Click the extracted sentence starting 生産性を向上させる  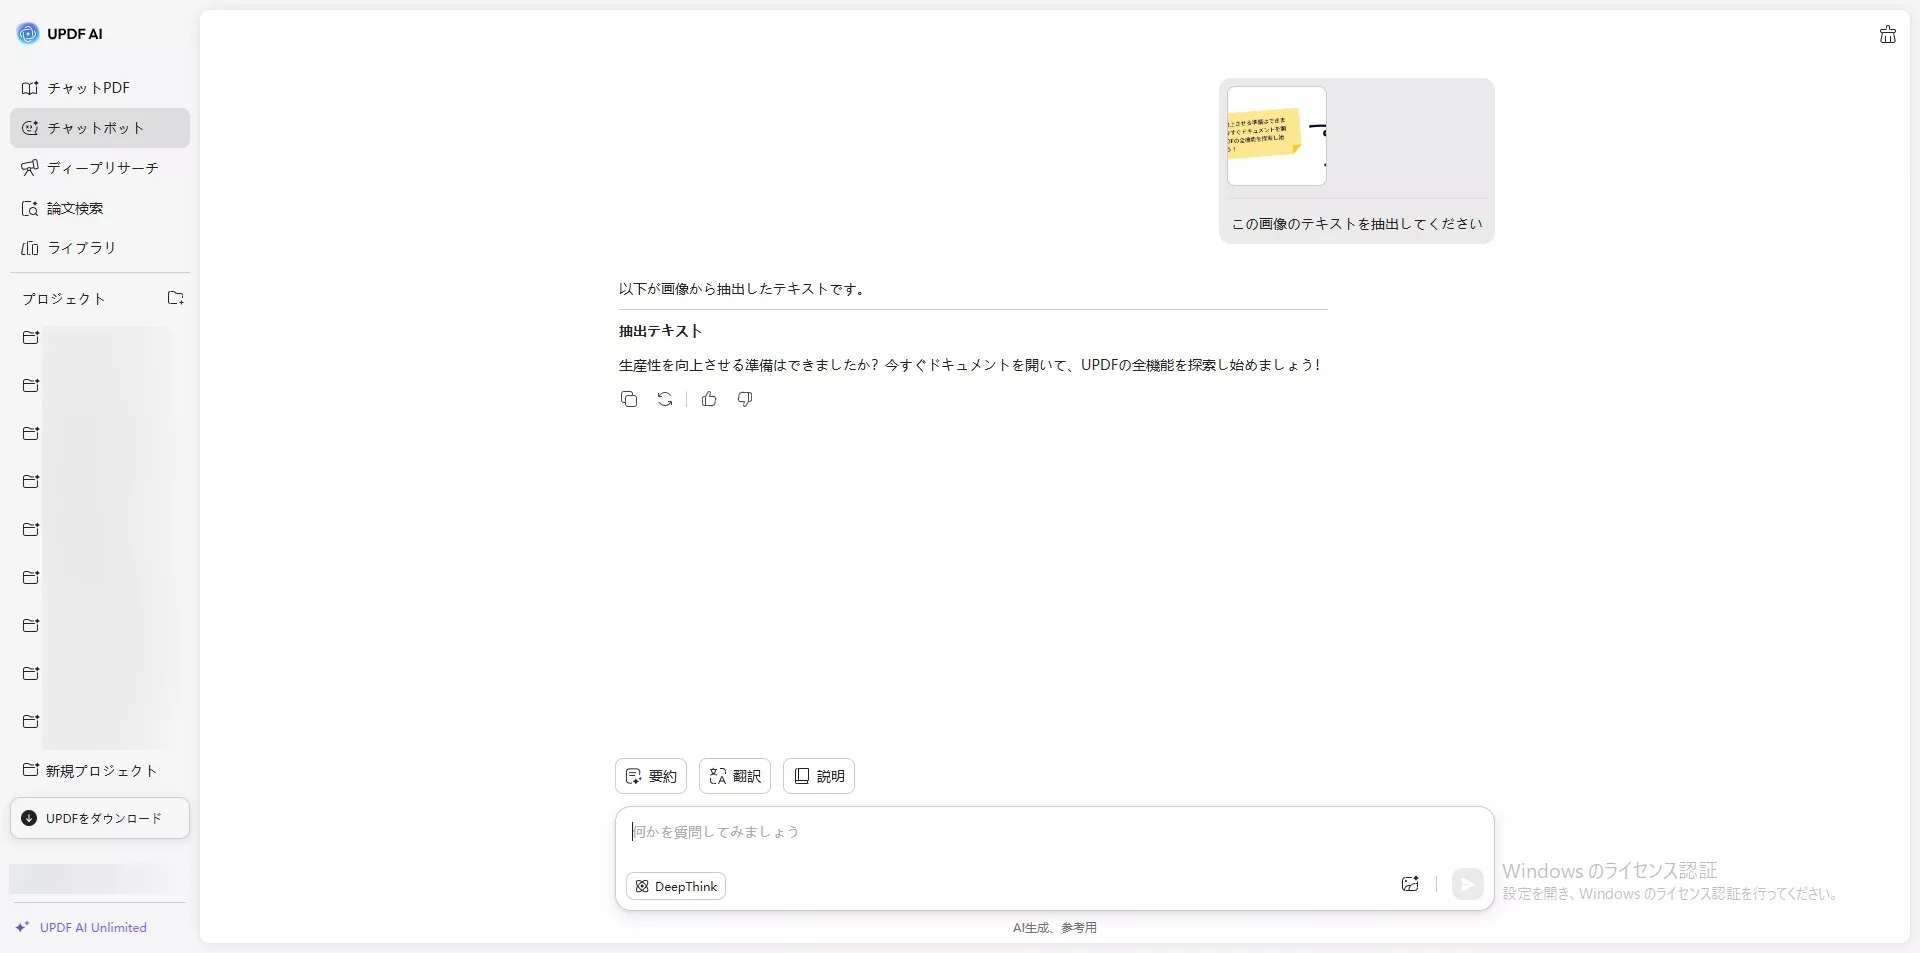pos(970,365)
